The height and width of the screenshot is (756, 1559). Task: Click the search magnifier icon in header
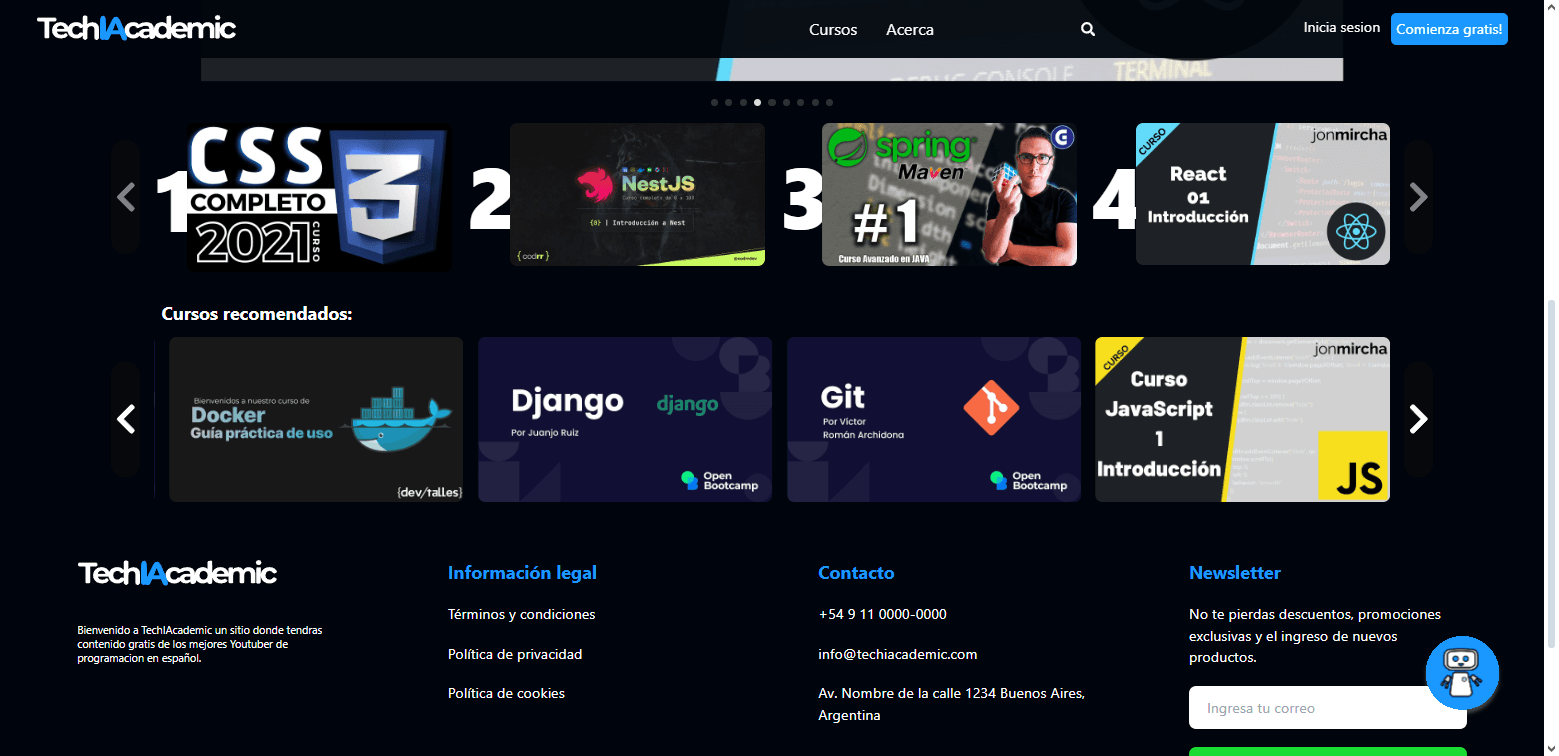(1088, 29)
